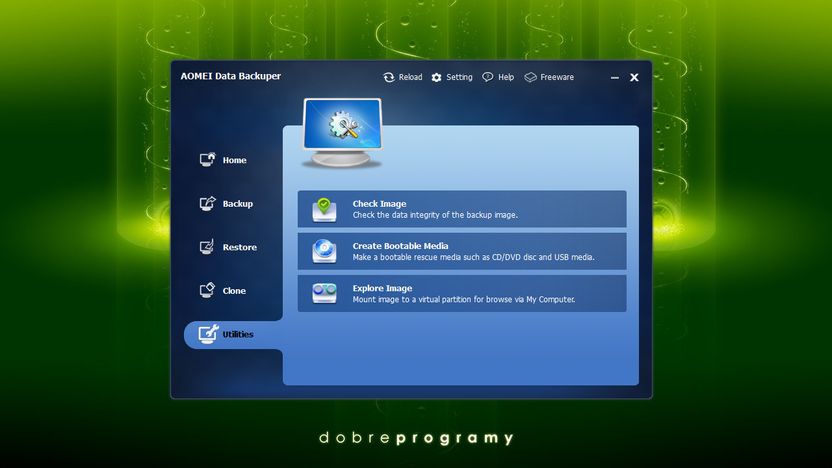This screenshot has height=468, width=832.
Task: Click the Utilities wrench icon
Action: pyautogui.click(x=208, y=334)
